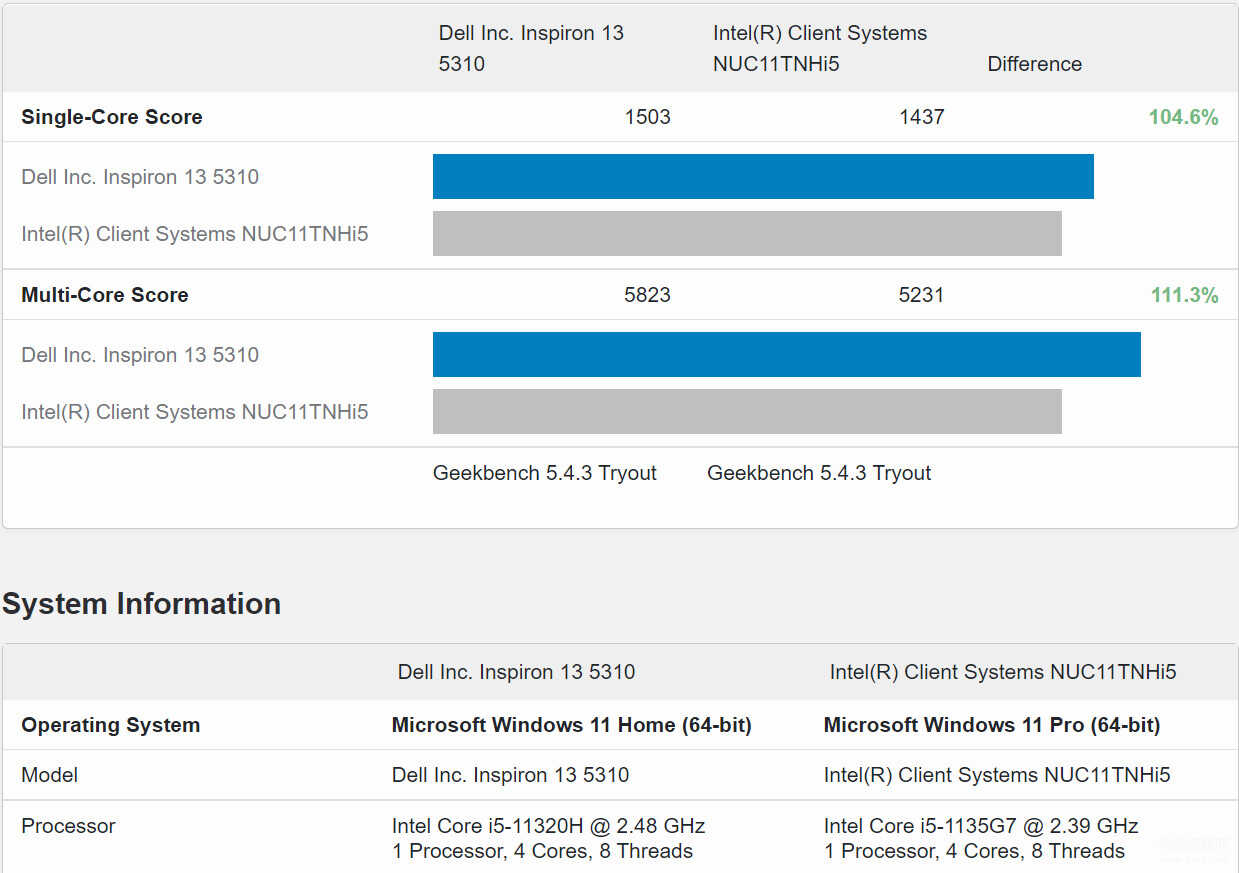The width and height of the screenshot is (1239, 873).
Task: Click the 5823 multi-core score
Action: (647, 295)
